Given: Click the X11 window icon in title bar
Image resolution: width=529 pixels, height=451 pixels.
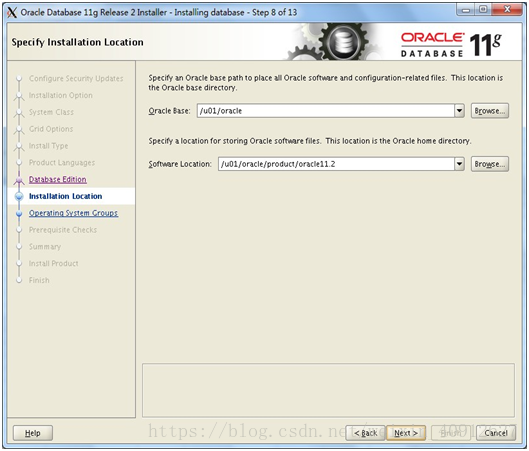Looking at the screenshot, I should tap(12, 12).
